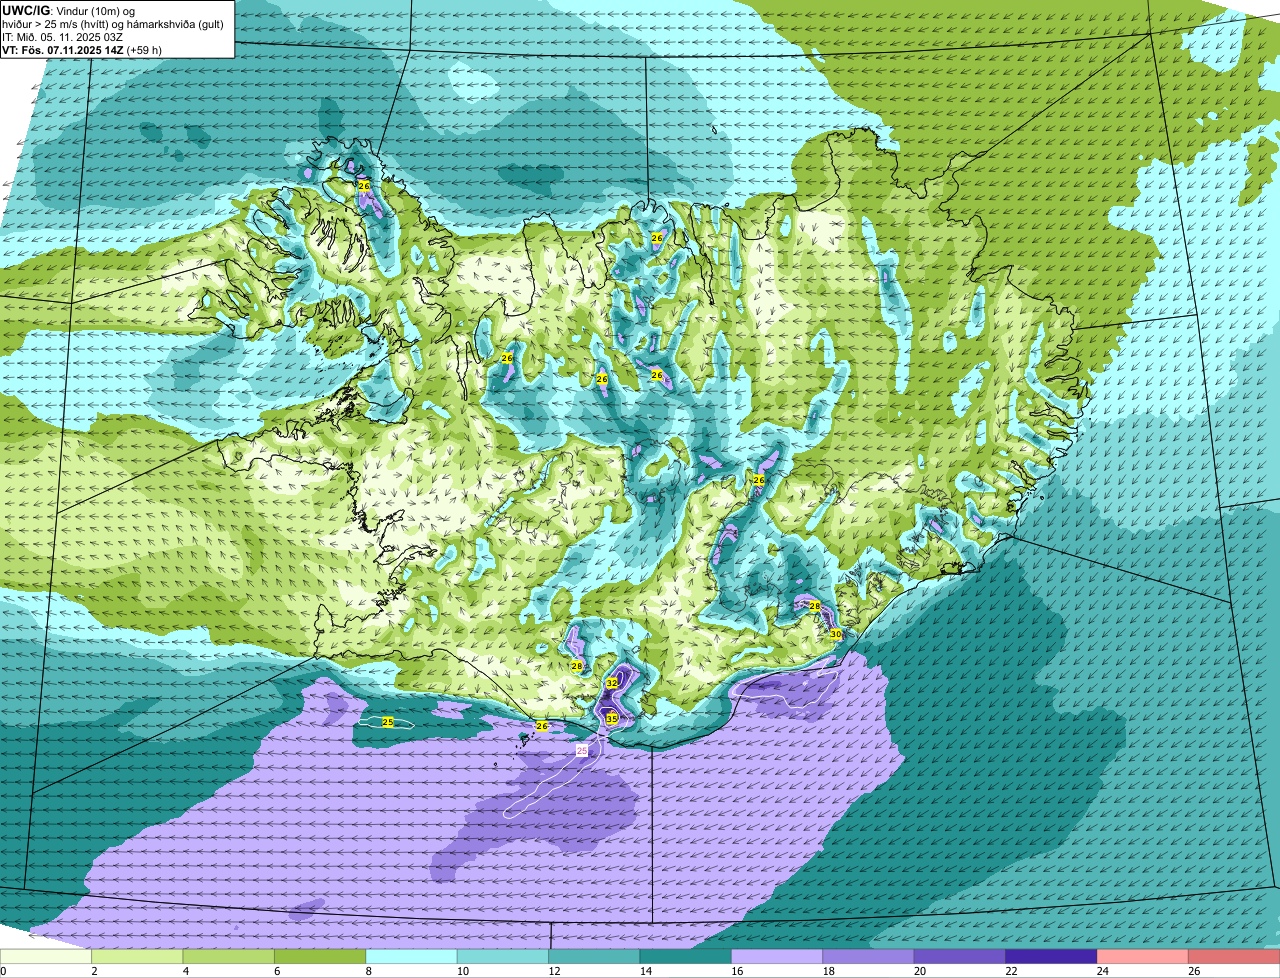Click the above-26 m/s red legend swatch

click(1234, 957)
